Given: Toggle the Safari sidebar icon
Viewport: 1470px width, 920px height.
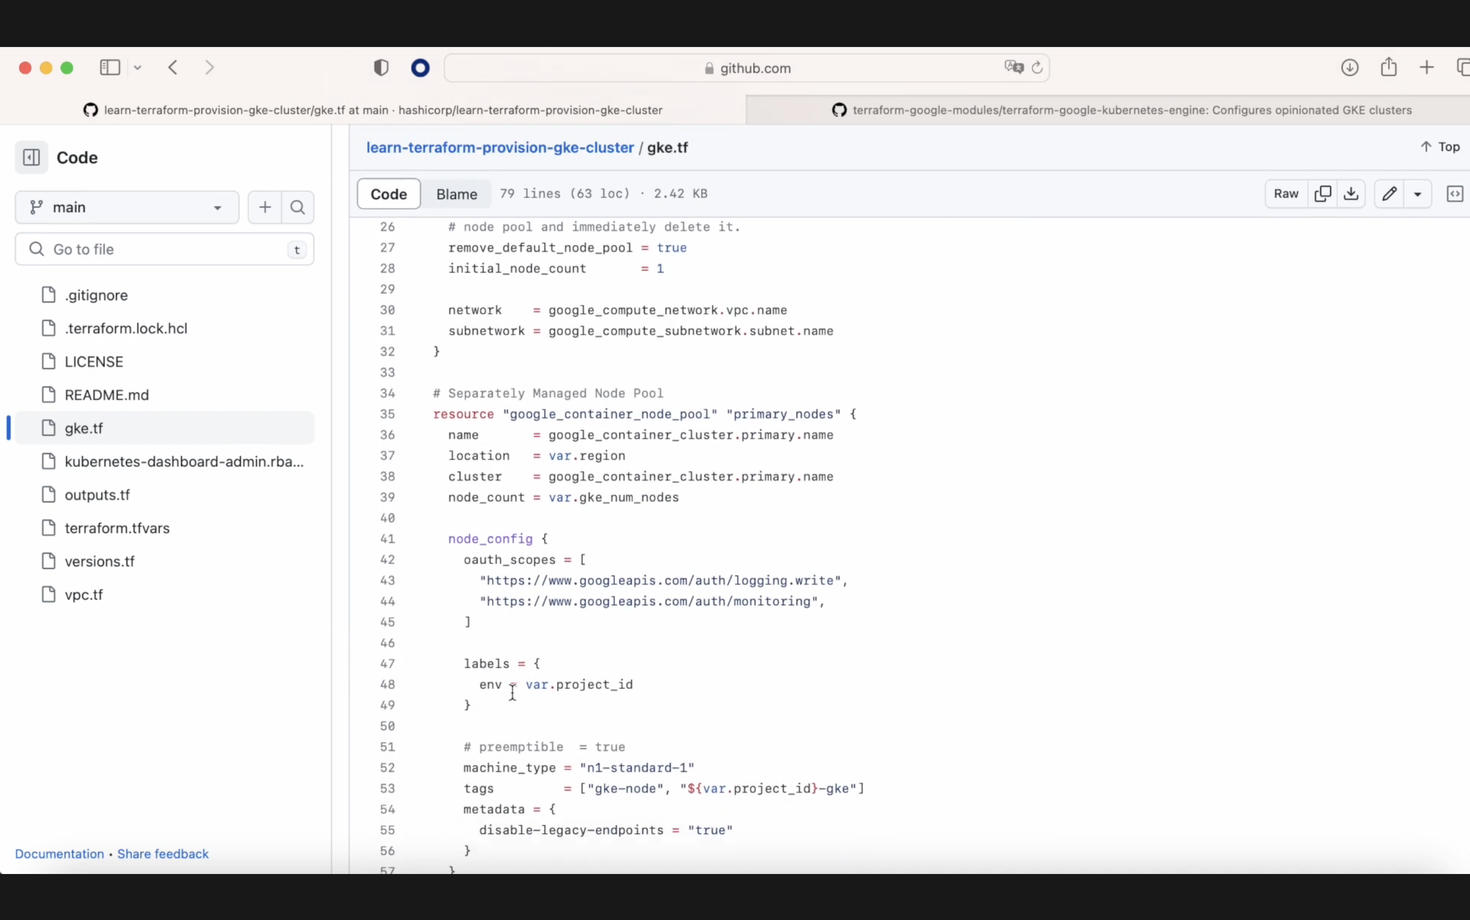Looking at the screenshot, I should coord(110,67).
